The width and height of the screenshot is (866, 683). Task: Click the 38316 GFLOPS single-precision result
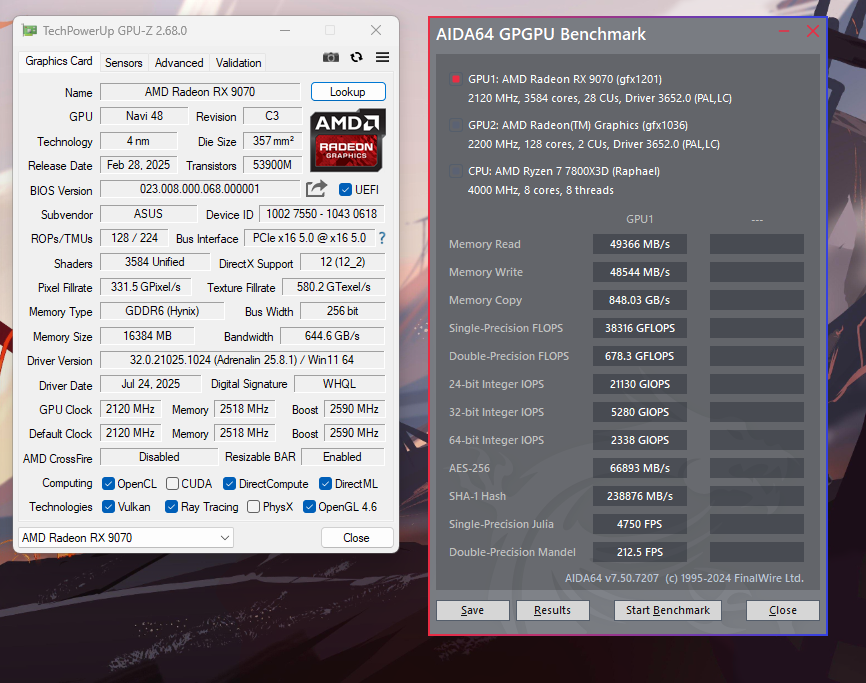pos(640,328)
